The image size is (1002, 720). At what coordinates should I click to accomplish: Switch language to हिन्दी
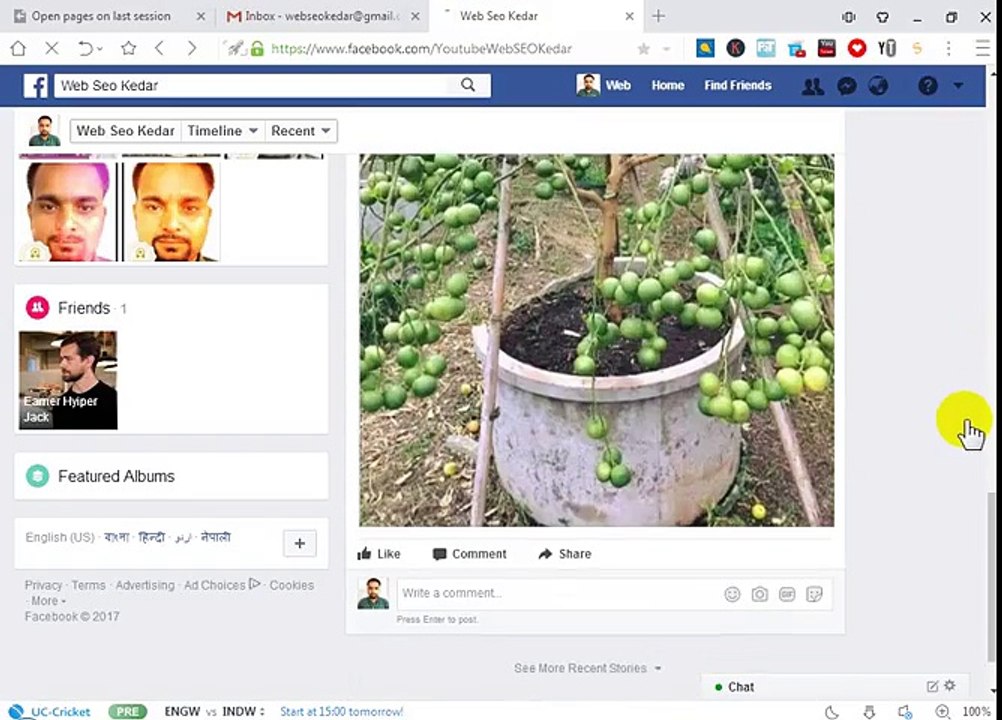click(151, 537)
